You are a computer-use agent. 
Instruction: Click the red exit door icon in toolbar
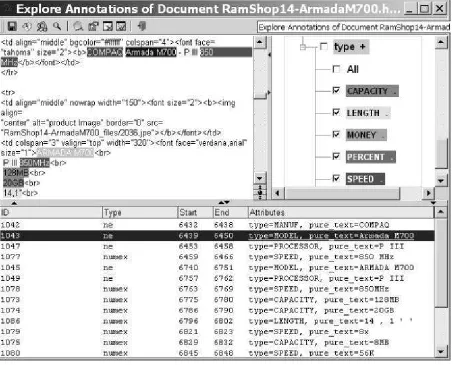point(142,26)
